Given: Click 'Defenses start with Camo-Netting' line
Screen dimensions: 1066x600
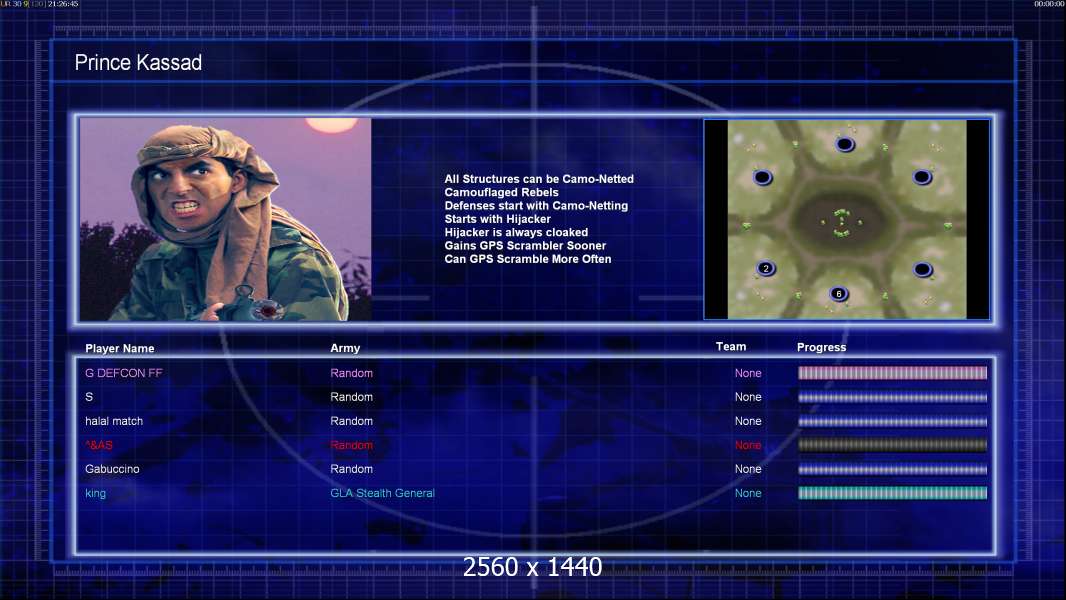Looking at the screenshot, I should point(536,205).
